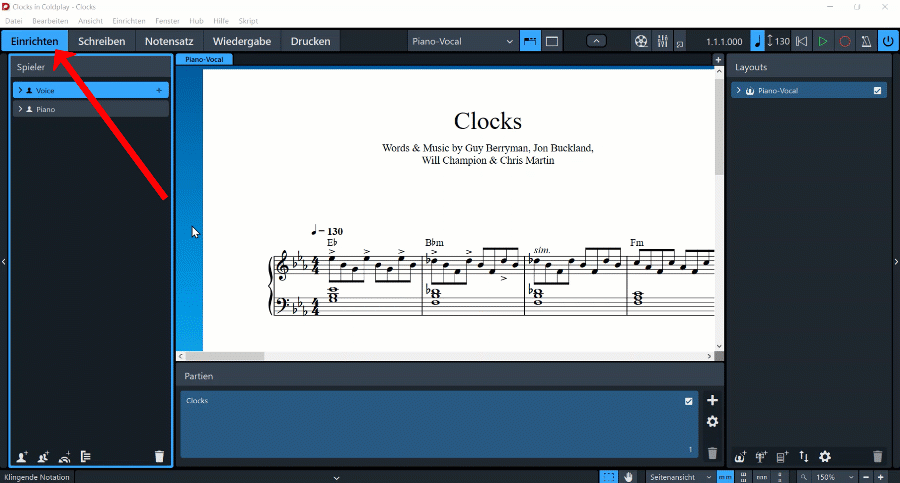Choose the single pages vertical arrangement
Image resolution: width=900 pixels, height=483 pixels.
tap(779, 477)
